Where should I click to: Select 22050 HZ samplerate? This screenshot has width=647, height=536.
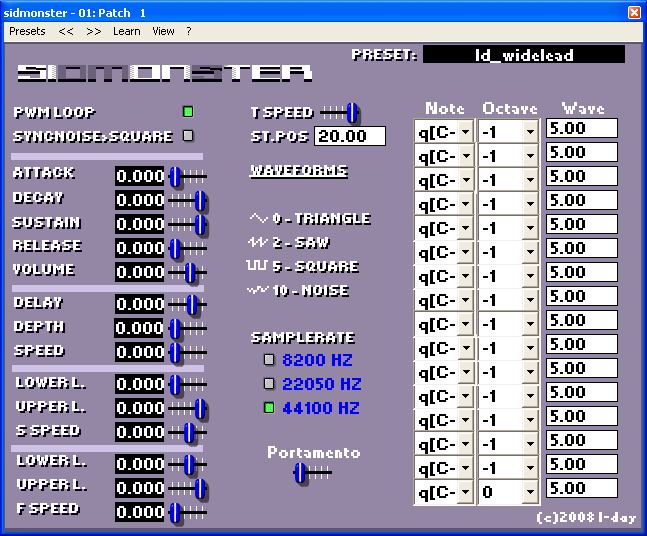click(269, 384)
